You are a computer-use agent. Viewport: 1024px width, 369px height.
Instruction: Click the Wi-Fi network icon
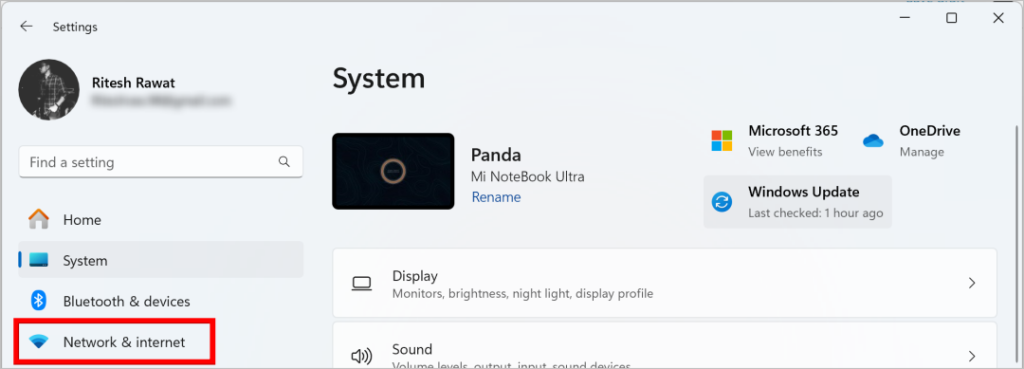[x=39, y=342]
